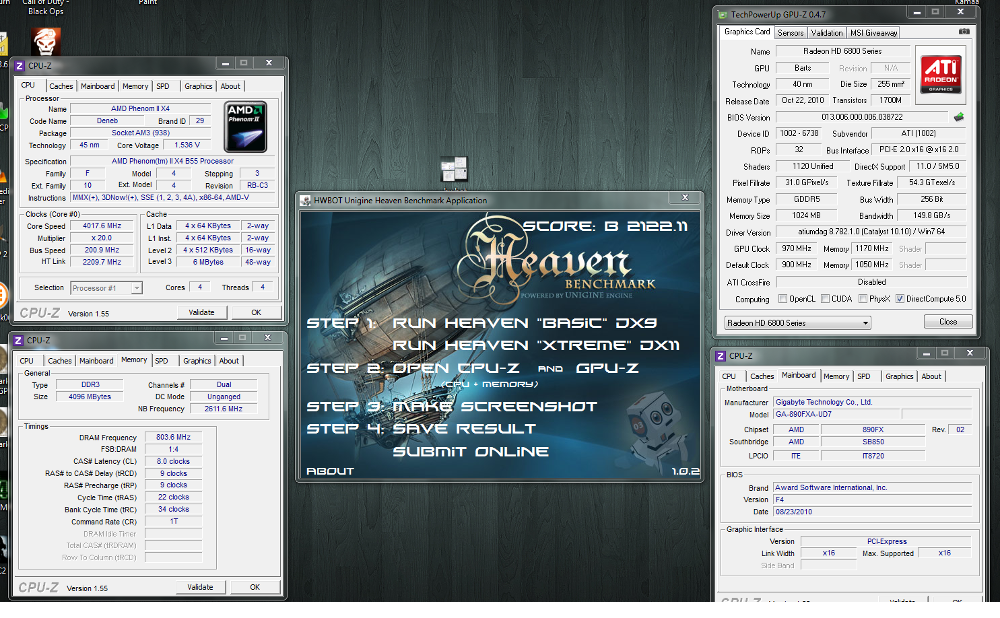Click the BIOS Version field 013.006.000.006.038722
The height and width of the screenshot is (618, 1000).
click(x=862, y=117)
